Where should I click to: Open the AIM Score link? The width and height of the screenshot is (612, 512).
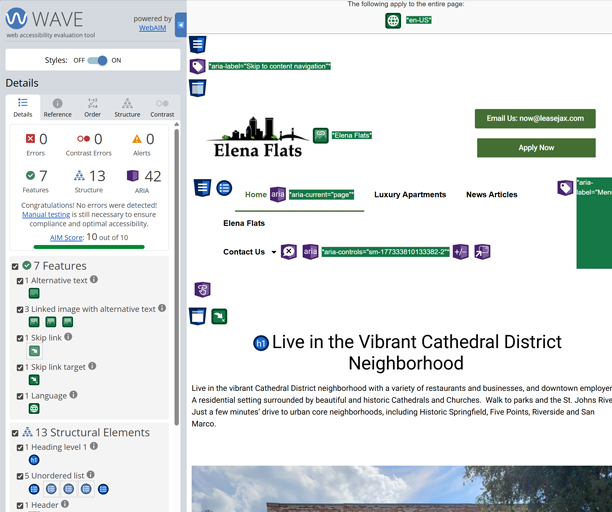[66, 237]
